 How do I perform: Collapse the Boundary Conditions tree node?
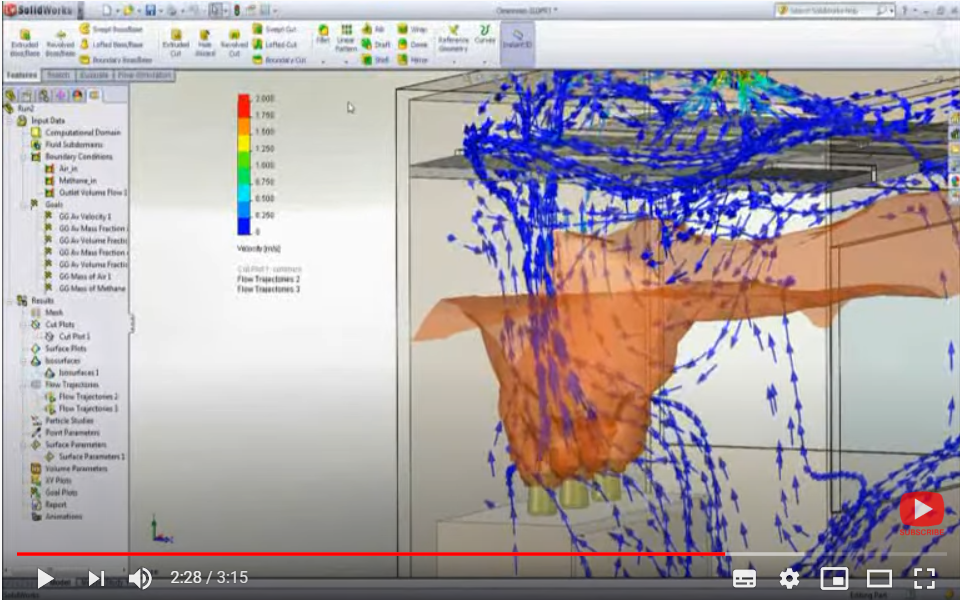24,157
